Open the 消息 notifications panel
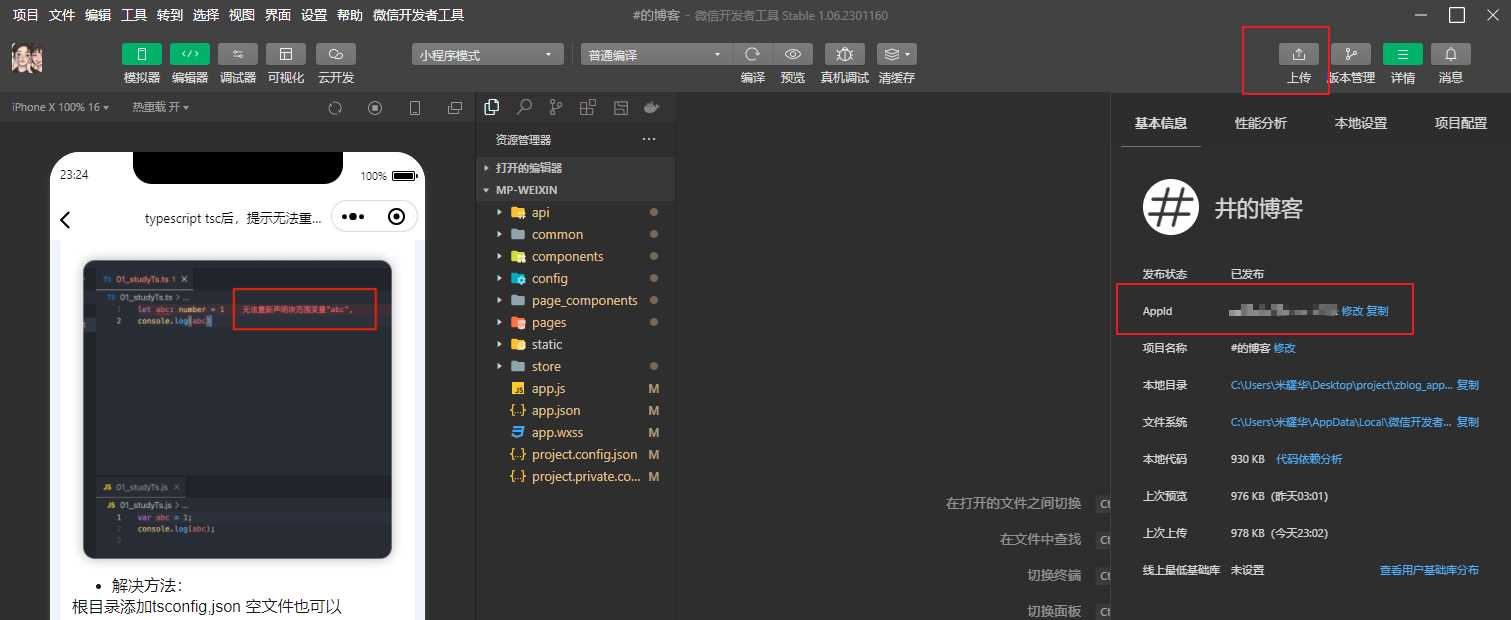This screenshot has height=620, width=1511. click(x=1450, y=62)
